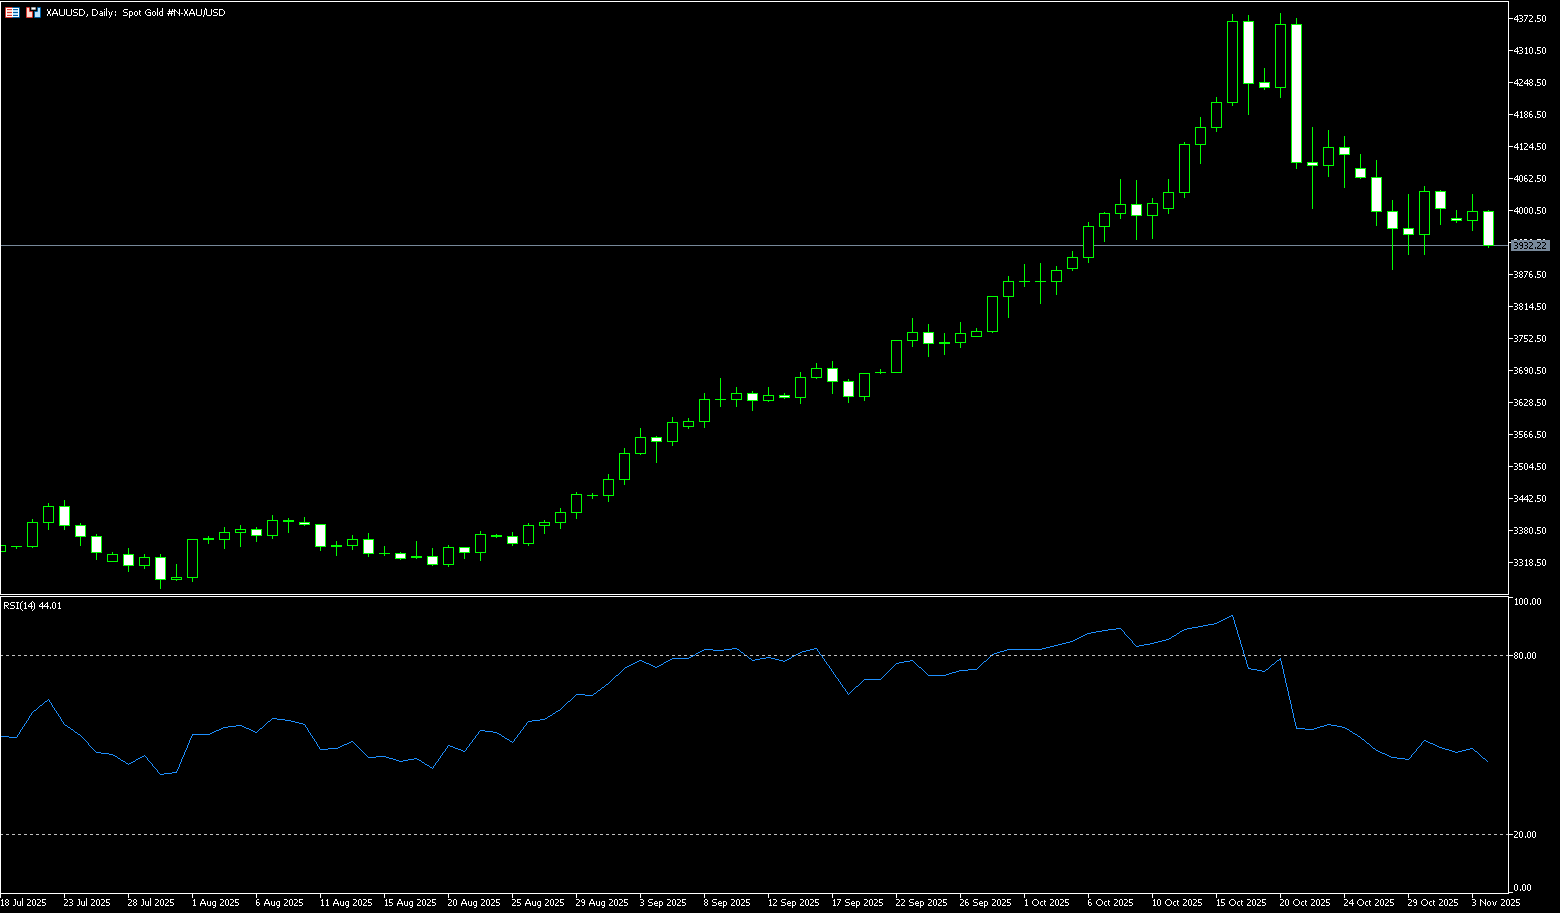The image size is (1560, 913).
Task: Click the tall white bearish candle after 20 Oct
Action: point(1296,93)
